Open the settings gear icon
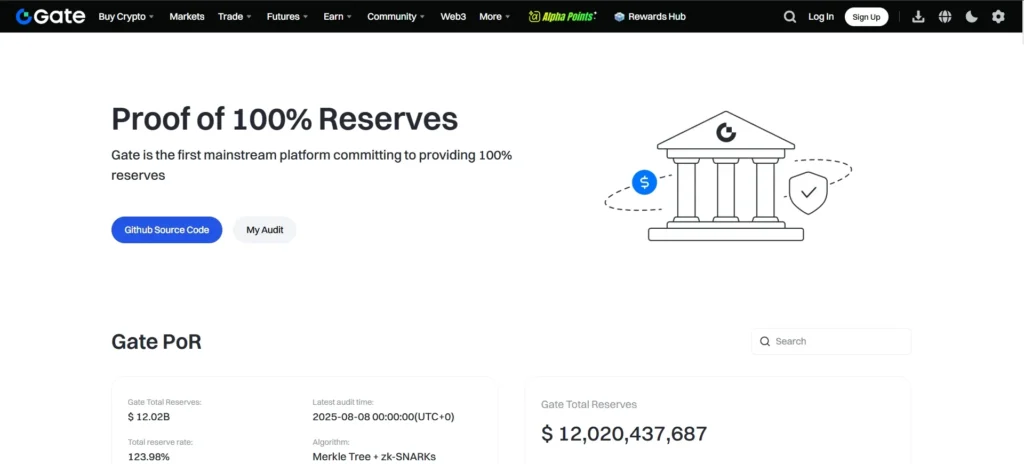Screen dimensions: 1024x464 click(999, 17)
